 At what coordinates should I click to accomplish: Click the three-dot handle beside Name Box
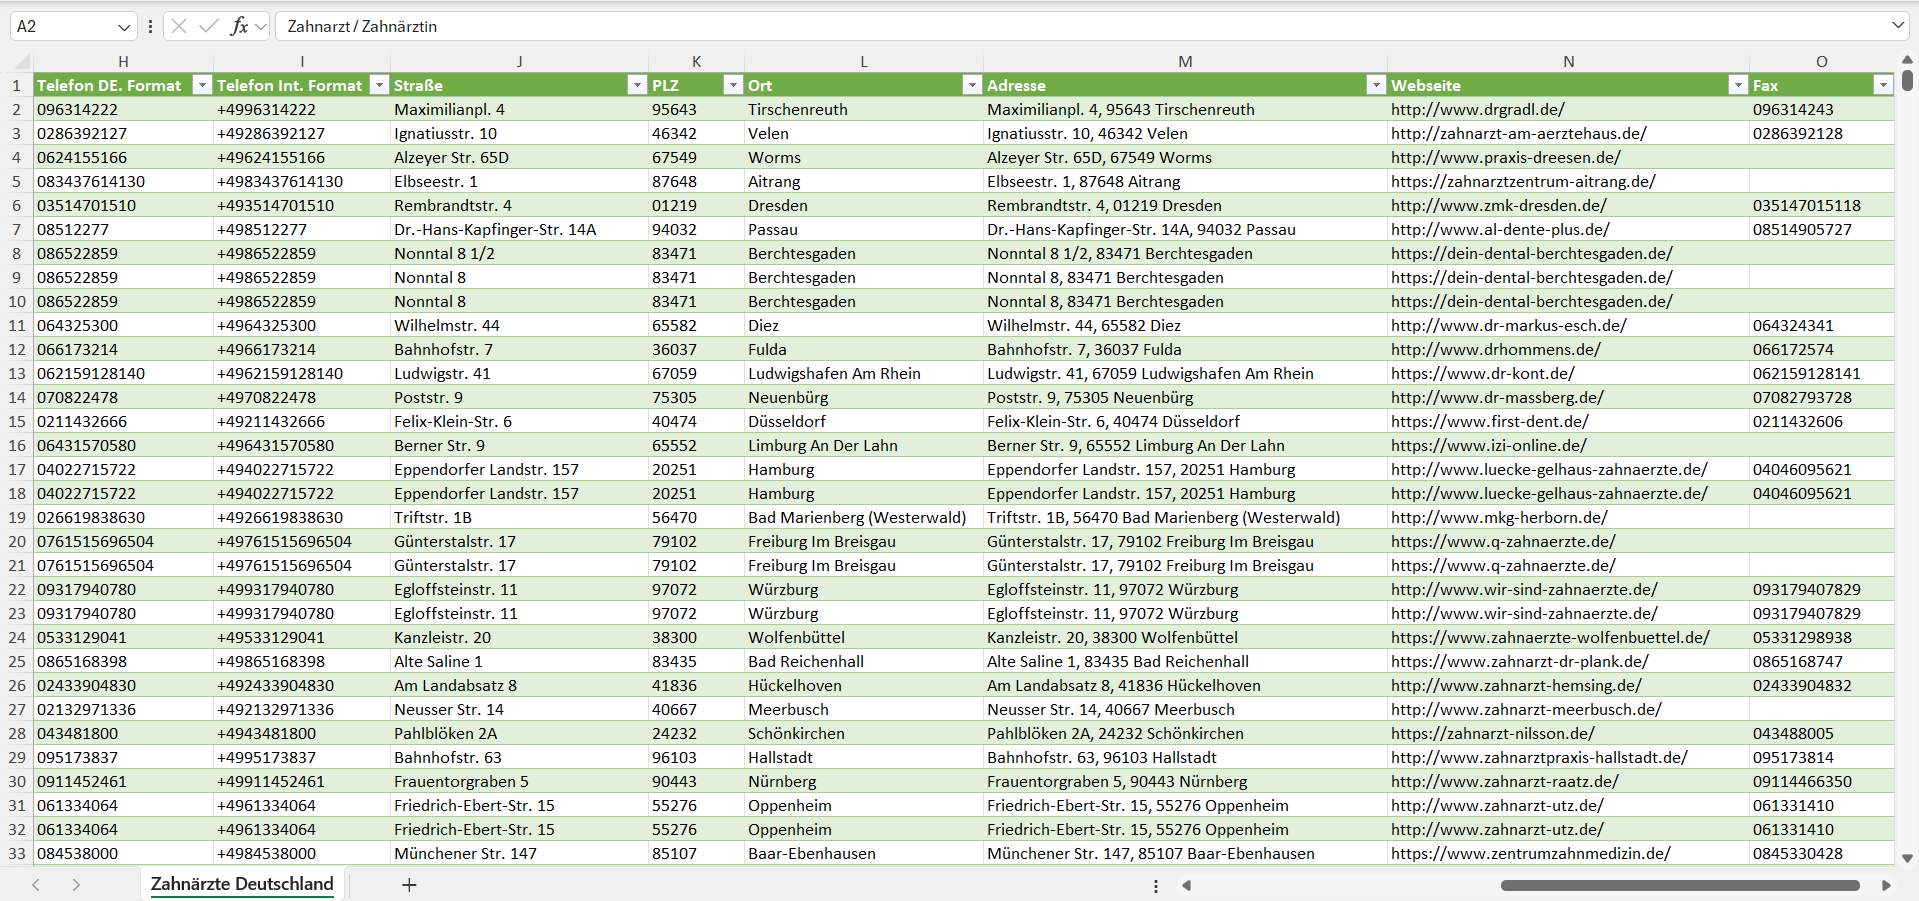[150, 26]
